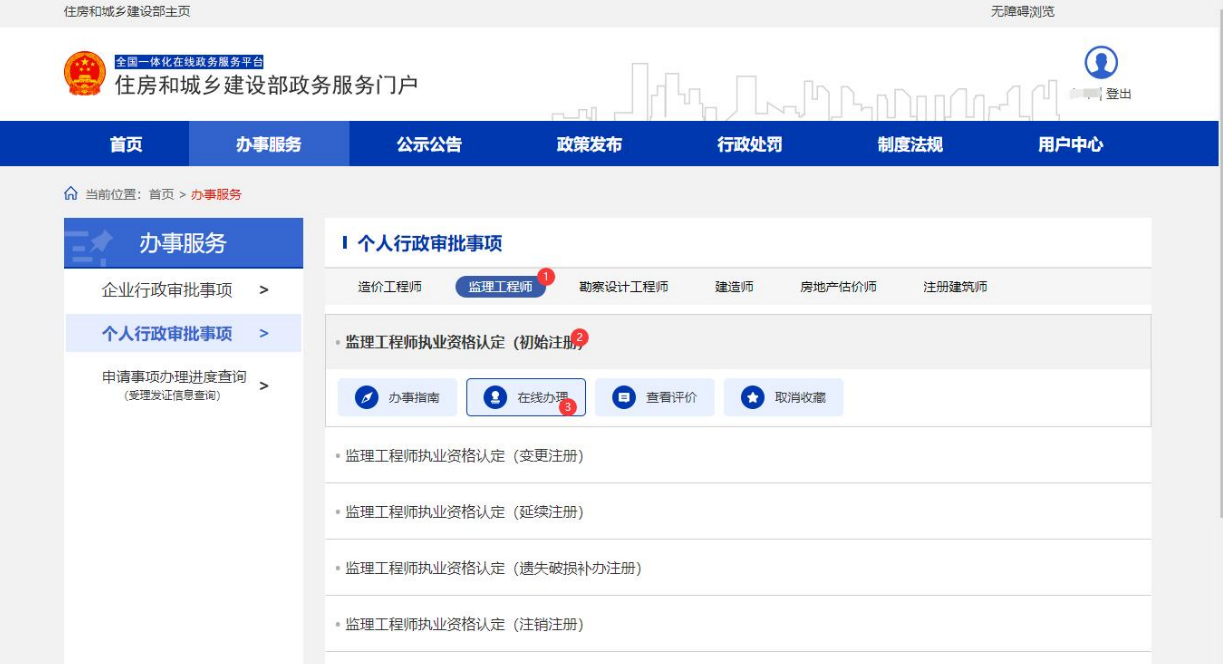Expand 企业行政审批事项 sidebar arrow

264,290
